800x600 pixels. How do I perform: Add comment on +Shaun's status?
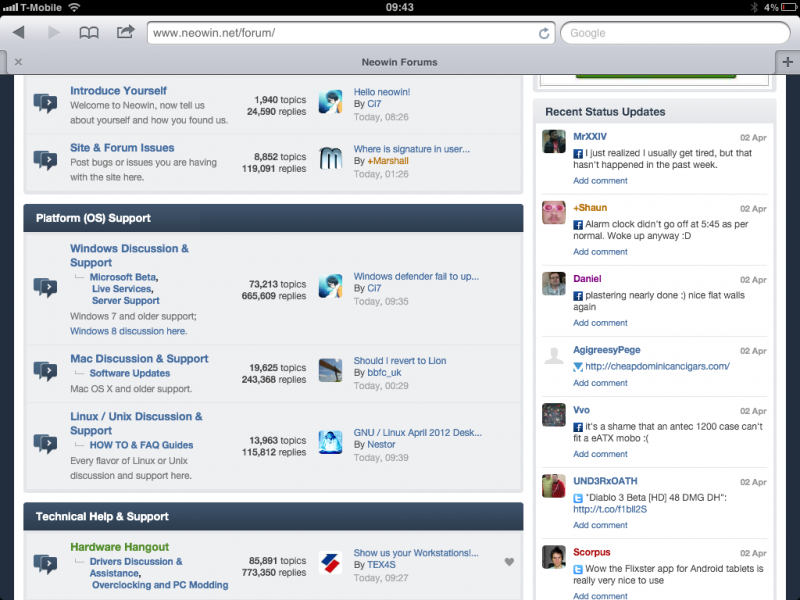(600, 252)
